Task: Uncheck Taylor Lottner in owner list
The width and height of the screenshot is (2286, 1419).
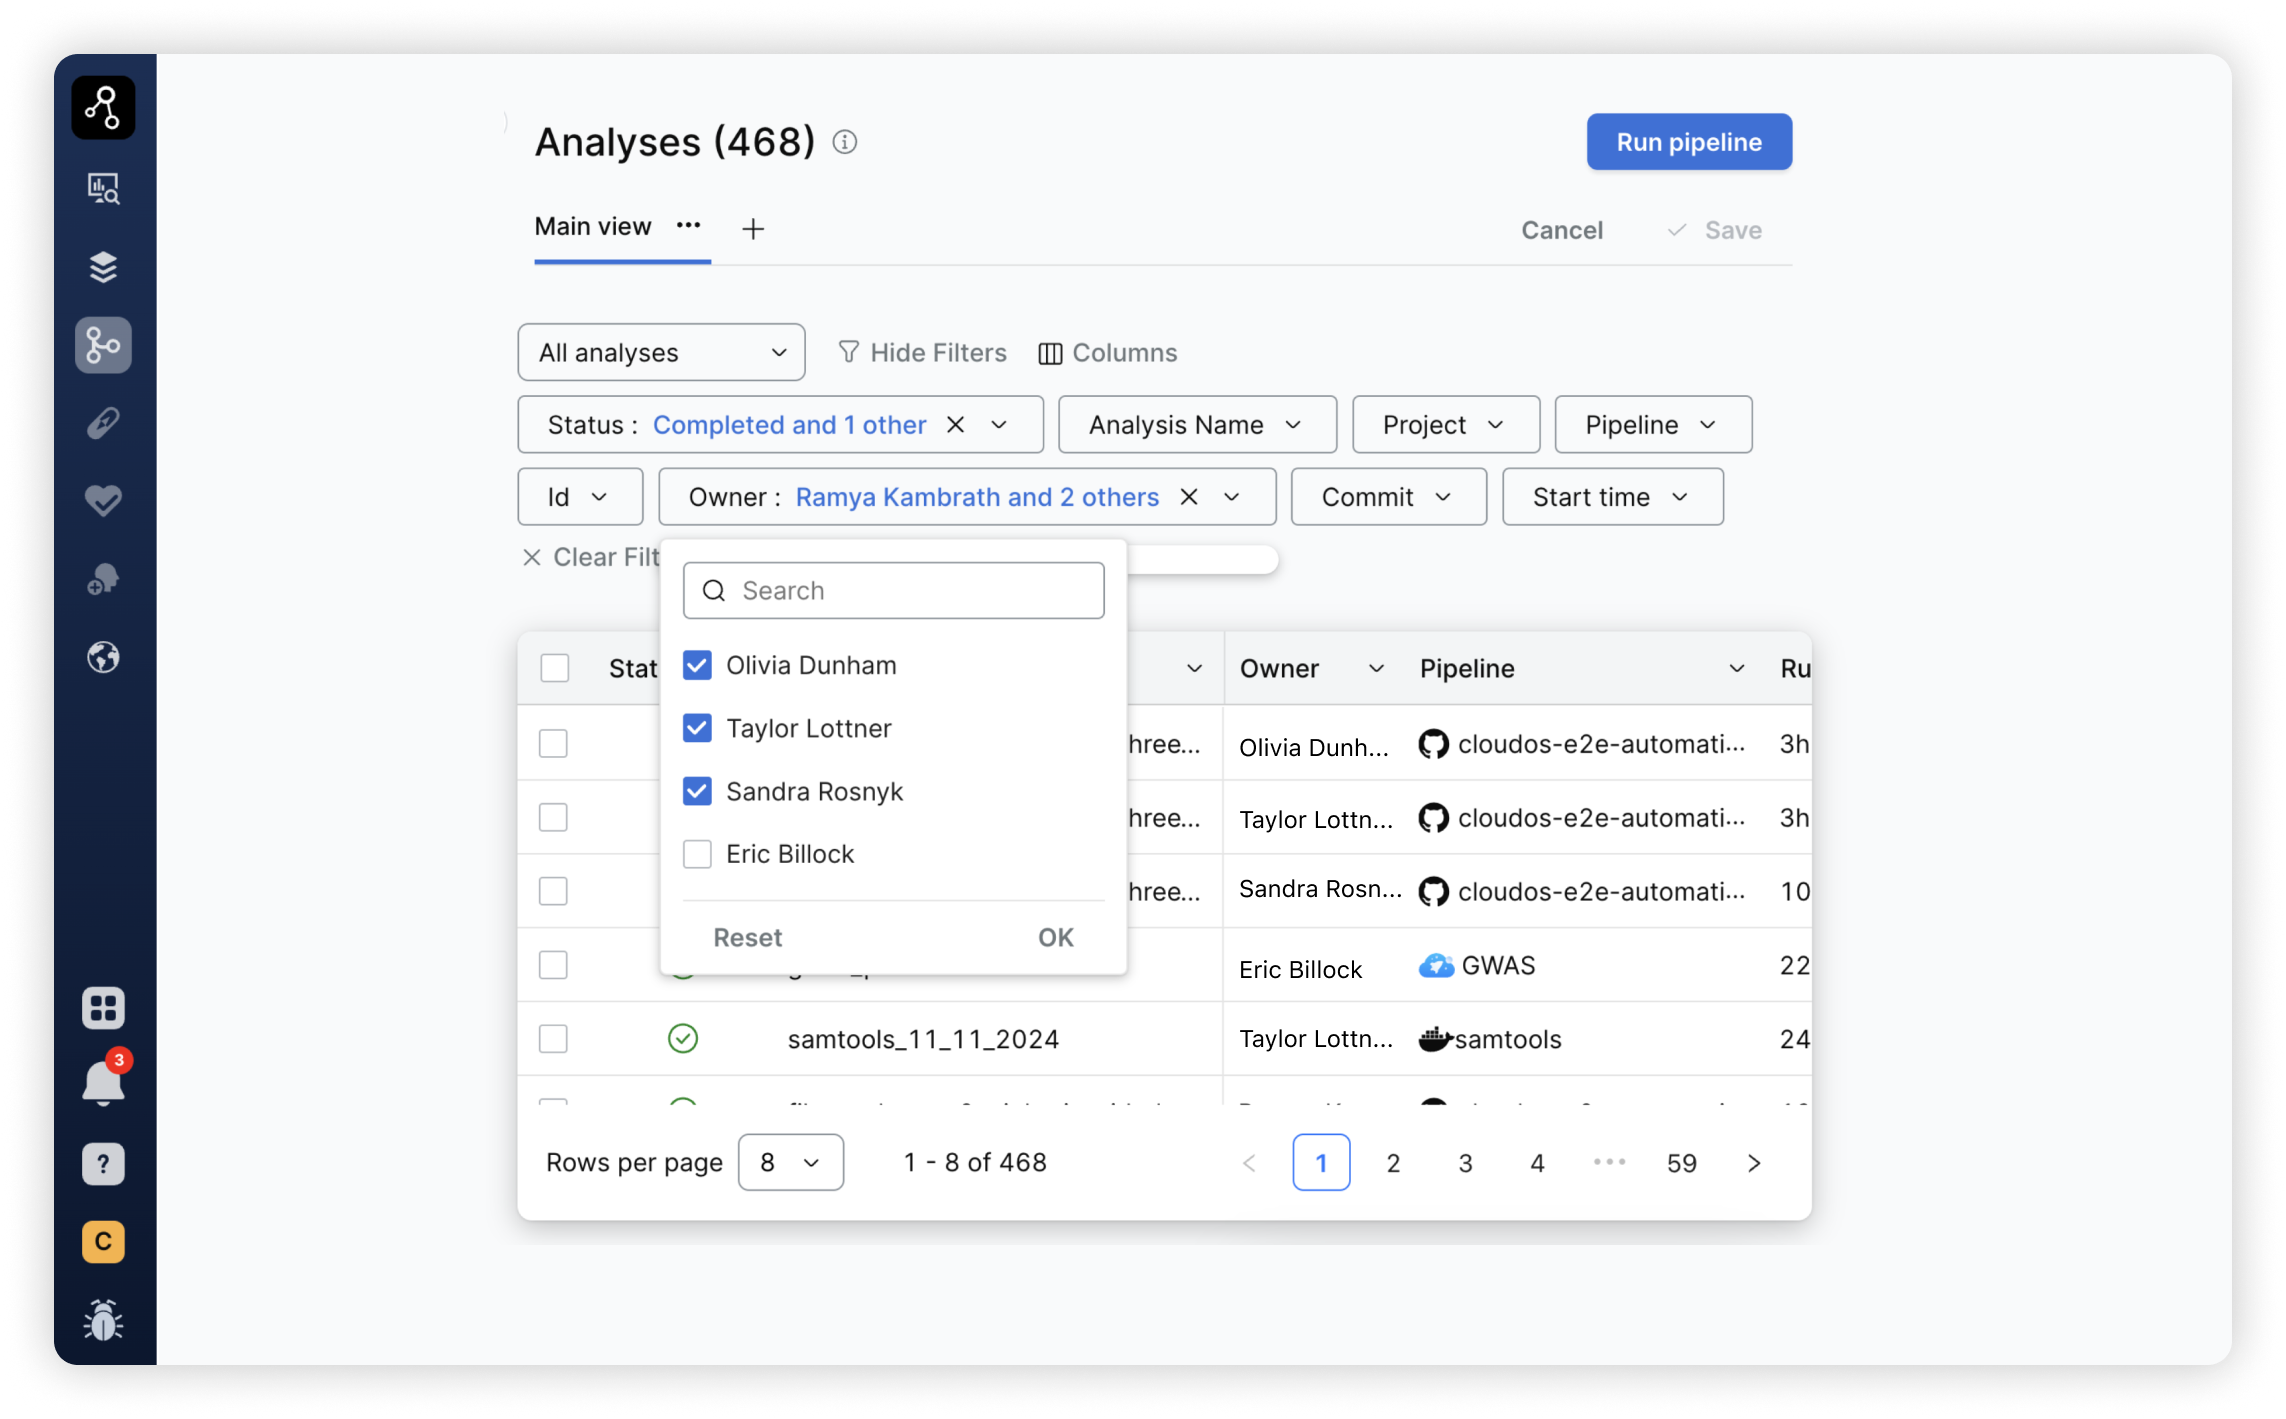Action: (x=697, y=728)
